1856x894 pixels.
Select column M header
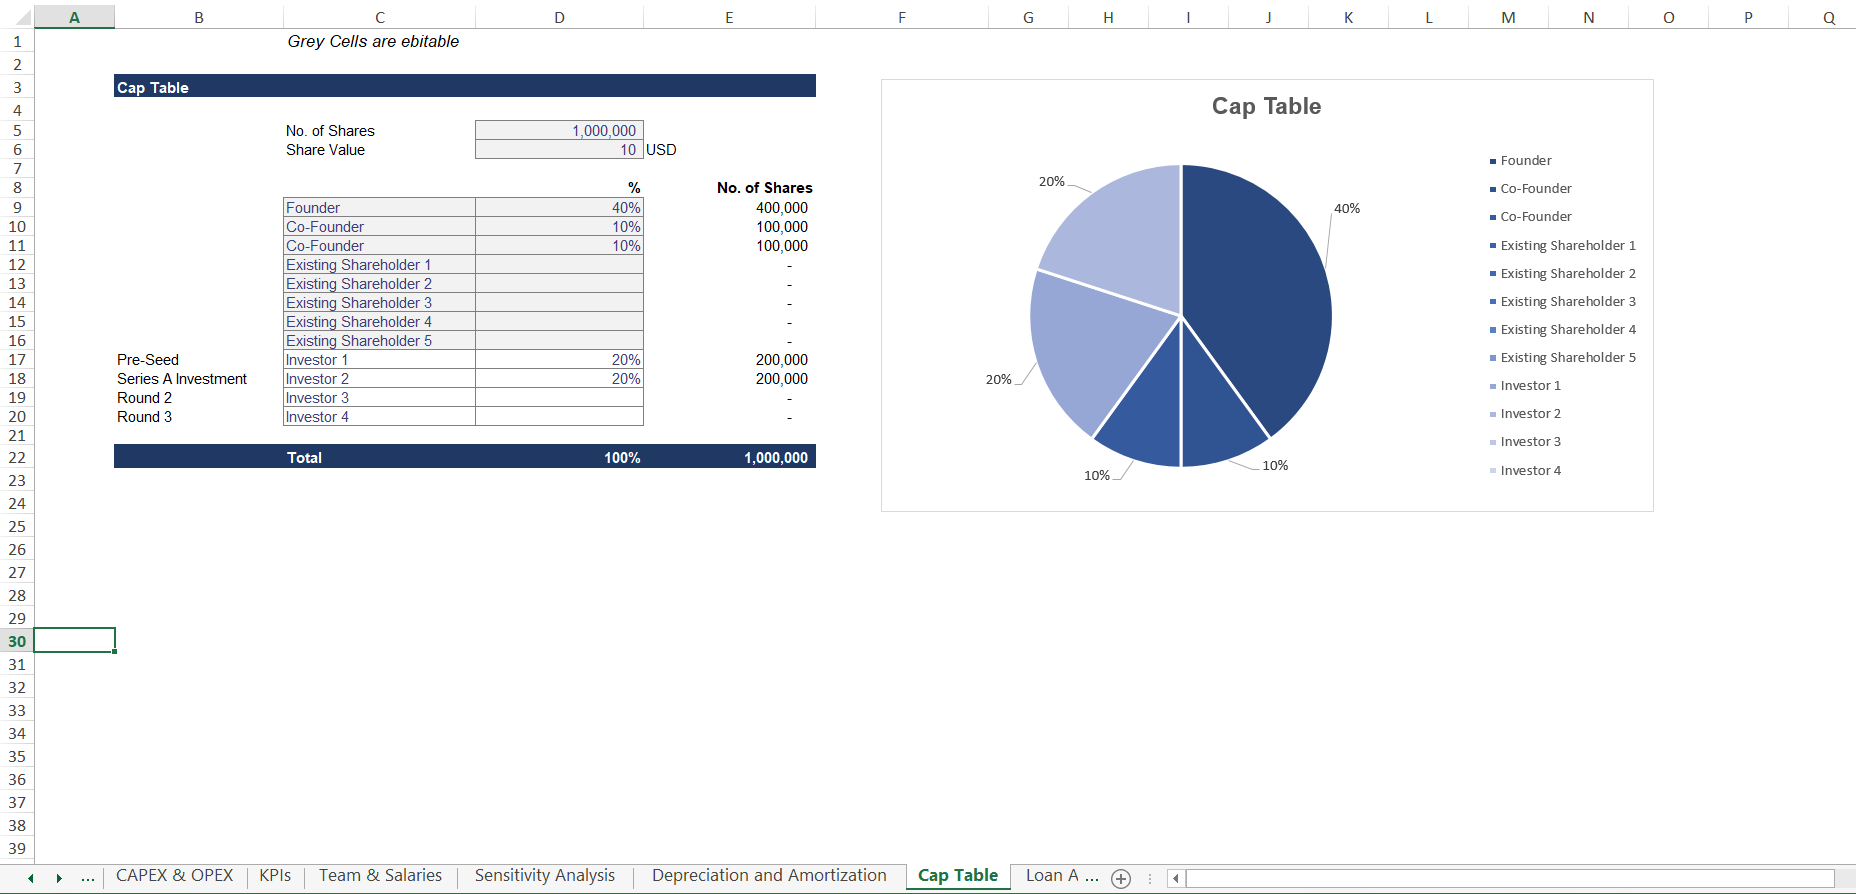pyautogui.click(x=1508, y=17)
